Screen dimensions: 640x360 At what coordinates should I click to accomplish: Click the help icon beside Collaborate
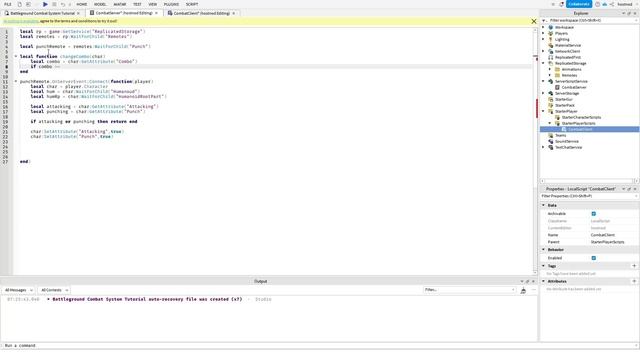pyautogui.click(x=598, y=4)
